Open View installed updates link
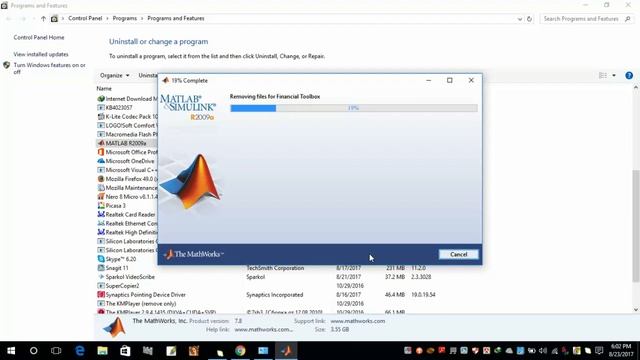Screen dimensions: 640x360 pos(41,54)
